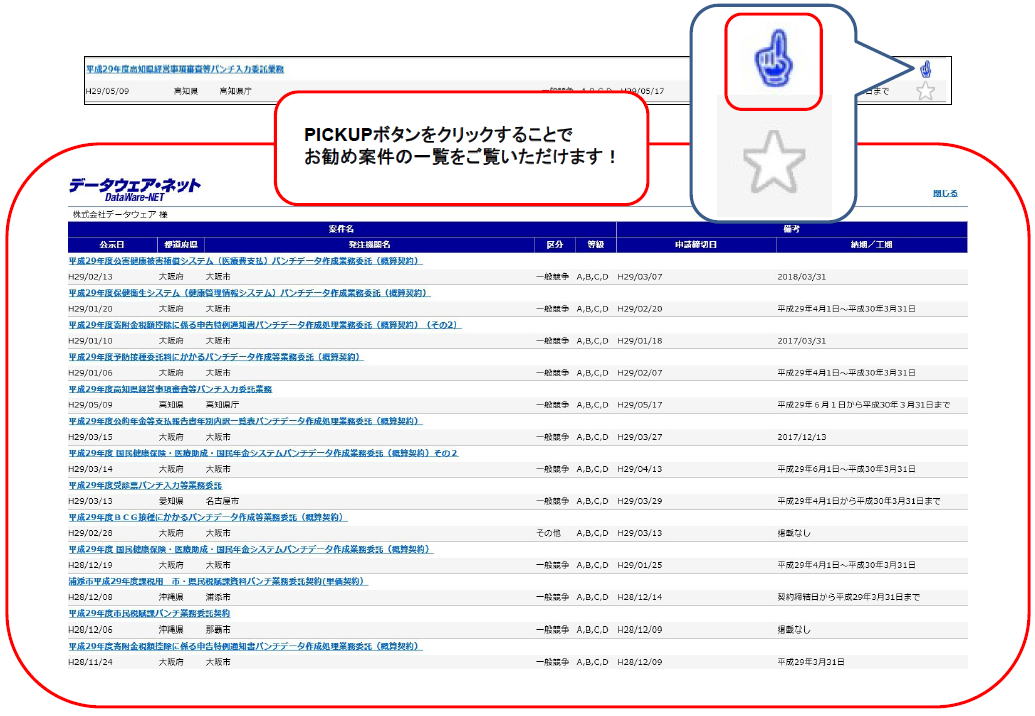1035x716 pixels.
Task: Select the H29/02/28 announcement date
Action: [90, 533]
